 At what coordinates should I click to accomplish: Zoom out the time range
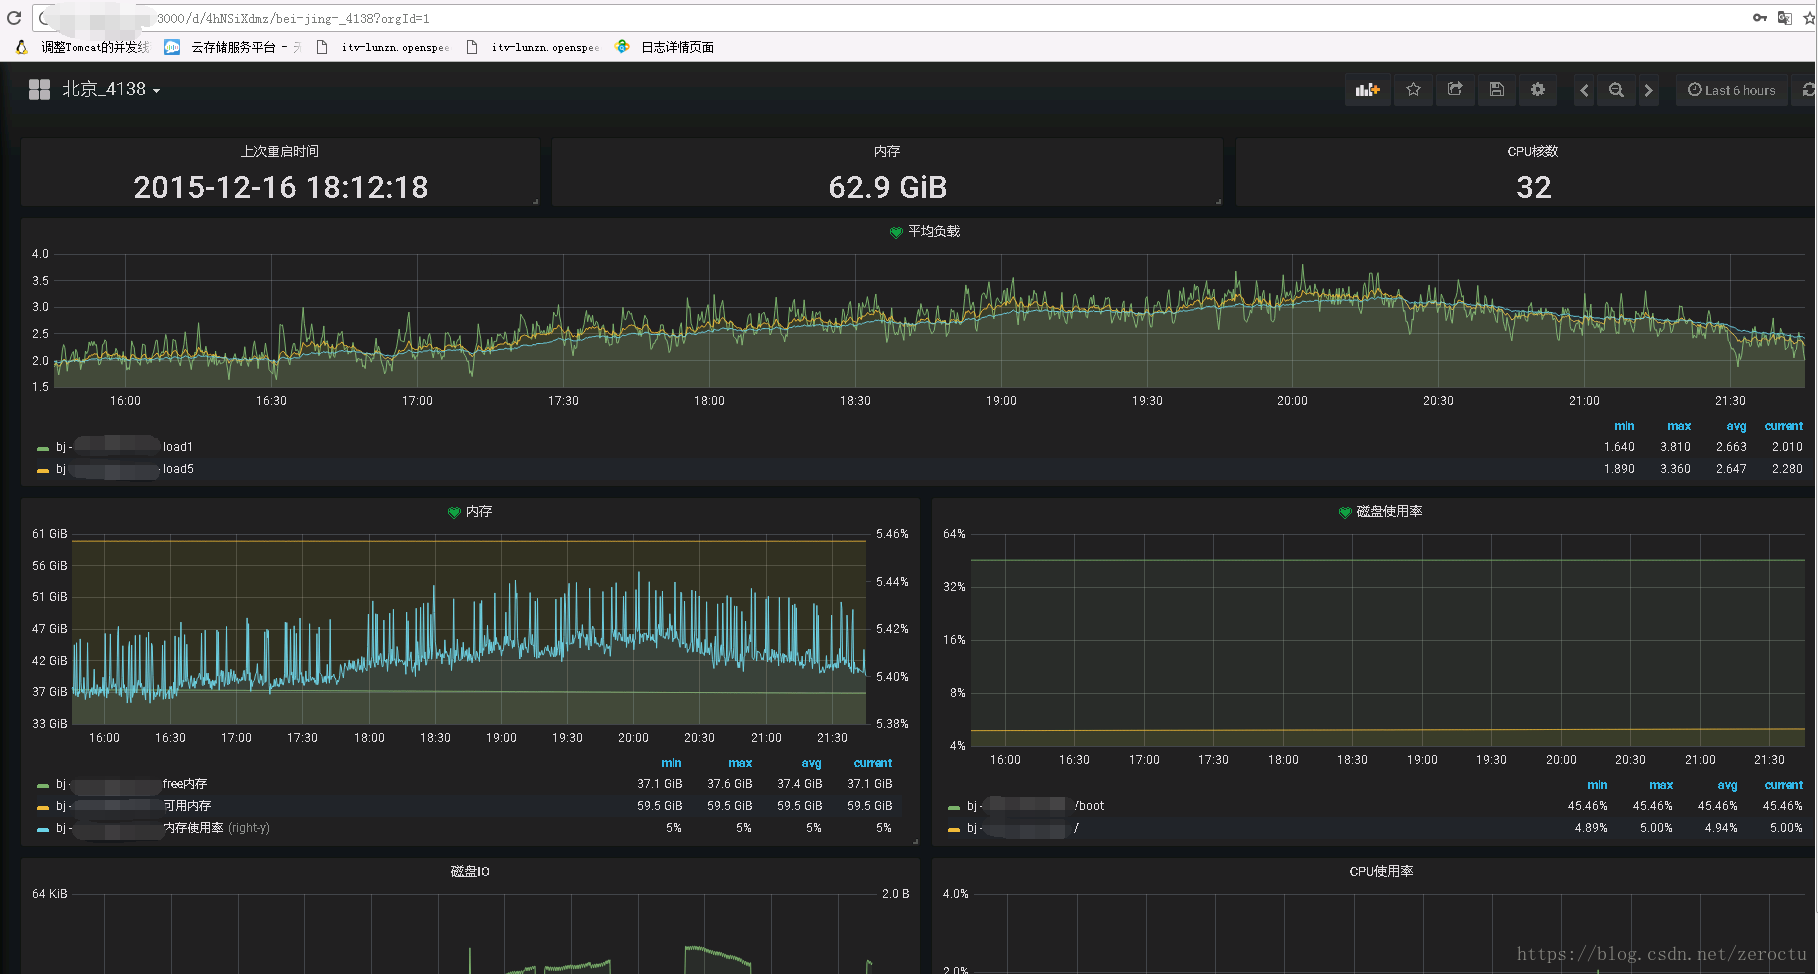[x=1616, y=90]
